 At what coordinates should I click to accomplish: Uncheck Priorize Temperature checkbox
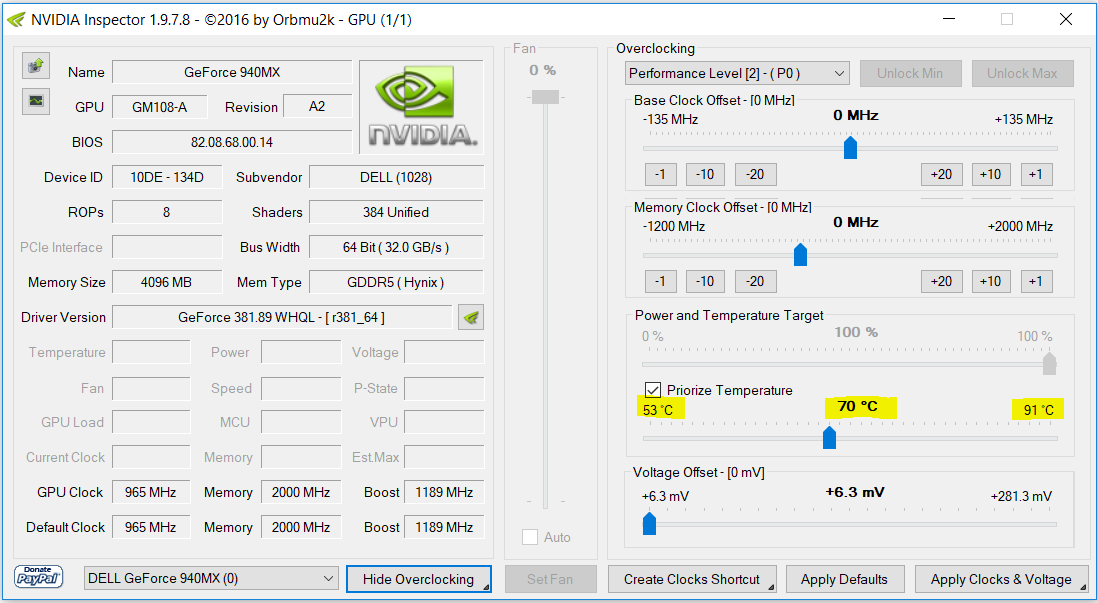tap(653, 390)
